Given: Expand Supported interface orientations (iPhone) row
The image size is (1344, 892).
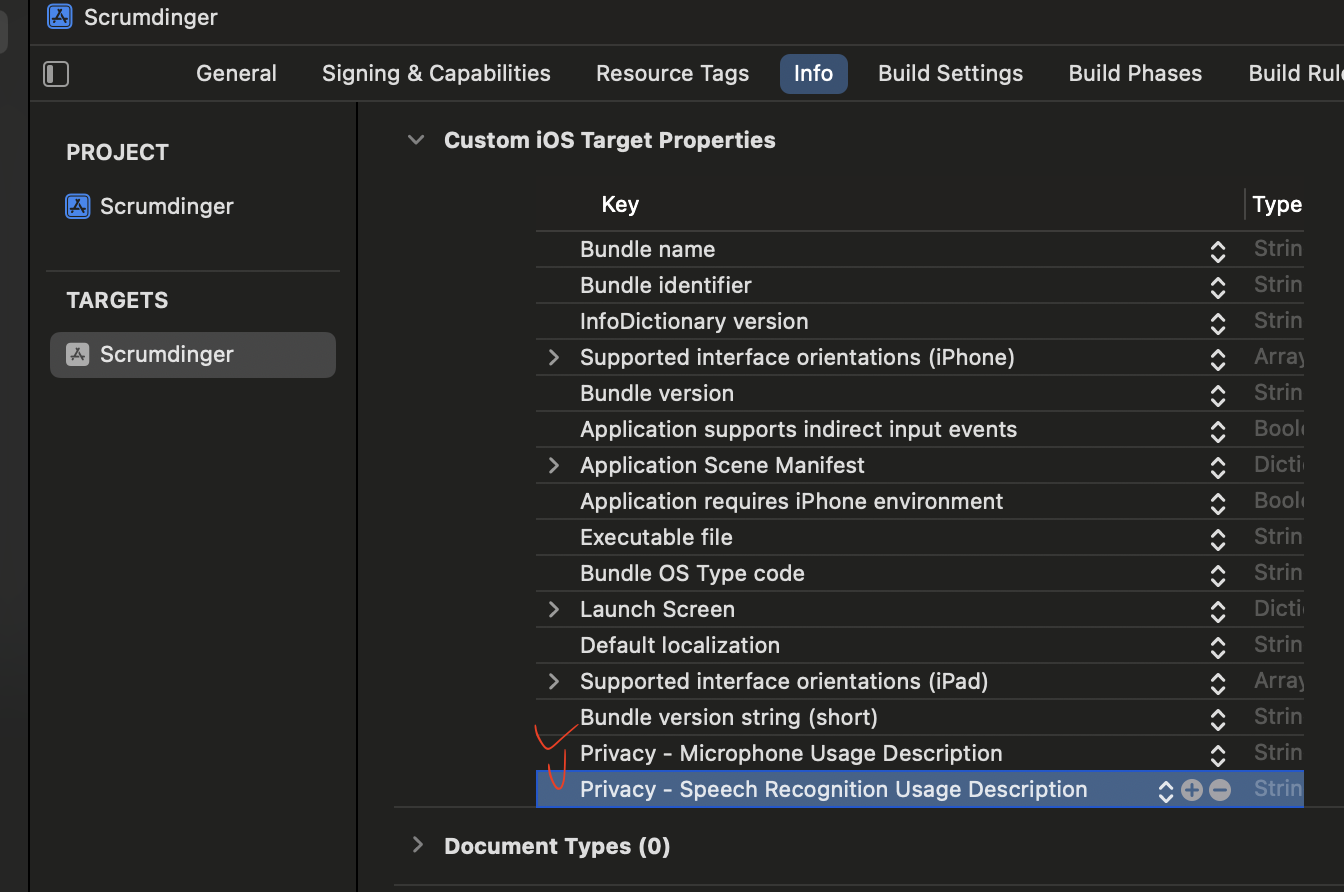Looking at the screenshot, I should tap(554, 357).
